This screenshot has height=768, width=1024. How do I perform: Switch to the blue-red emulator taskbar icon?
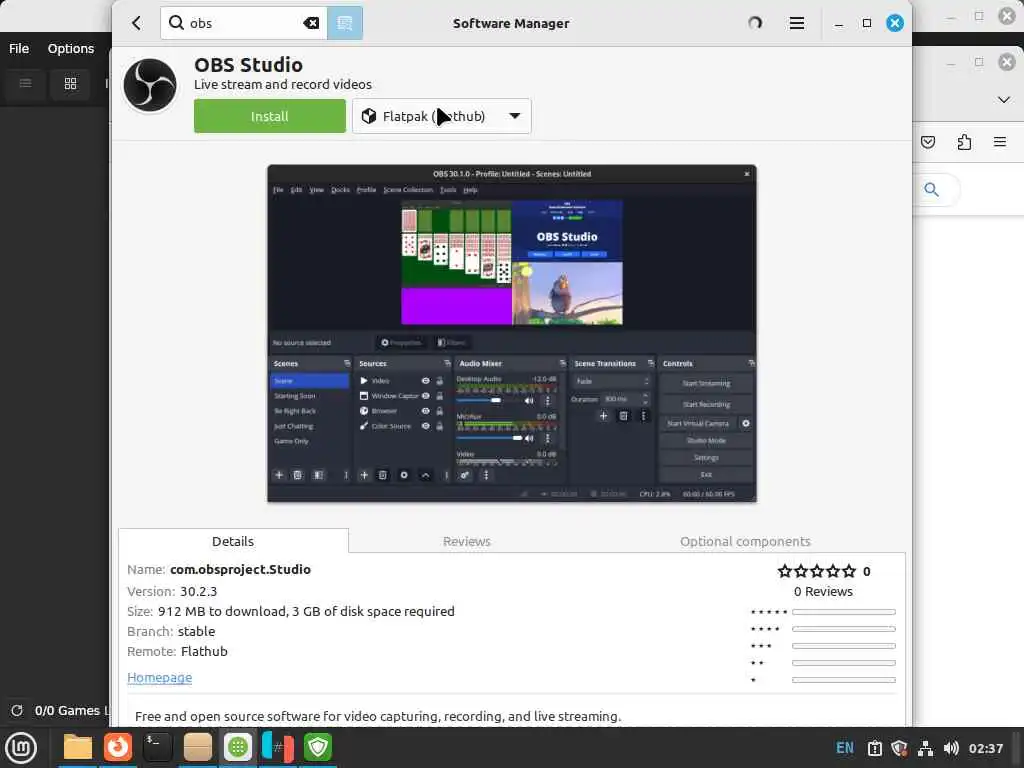pyautogui.click(x=278, y=747)
